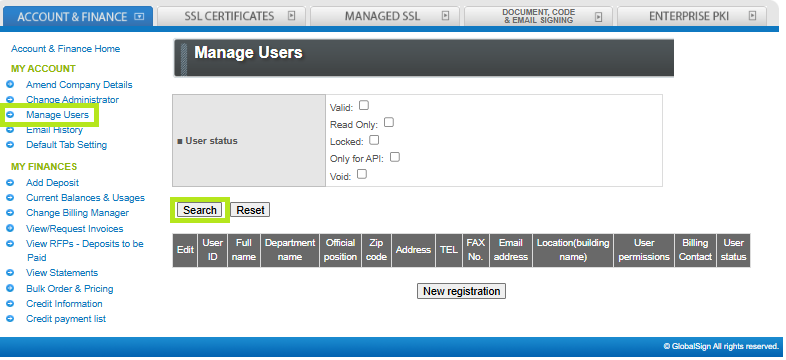Viewport: 786px width, 360px height.
Task: Switch to SSL CERTIFICATES tab
Action: point(232,16)
